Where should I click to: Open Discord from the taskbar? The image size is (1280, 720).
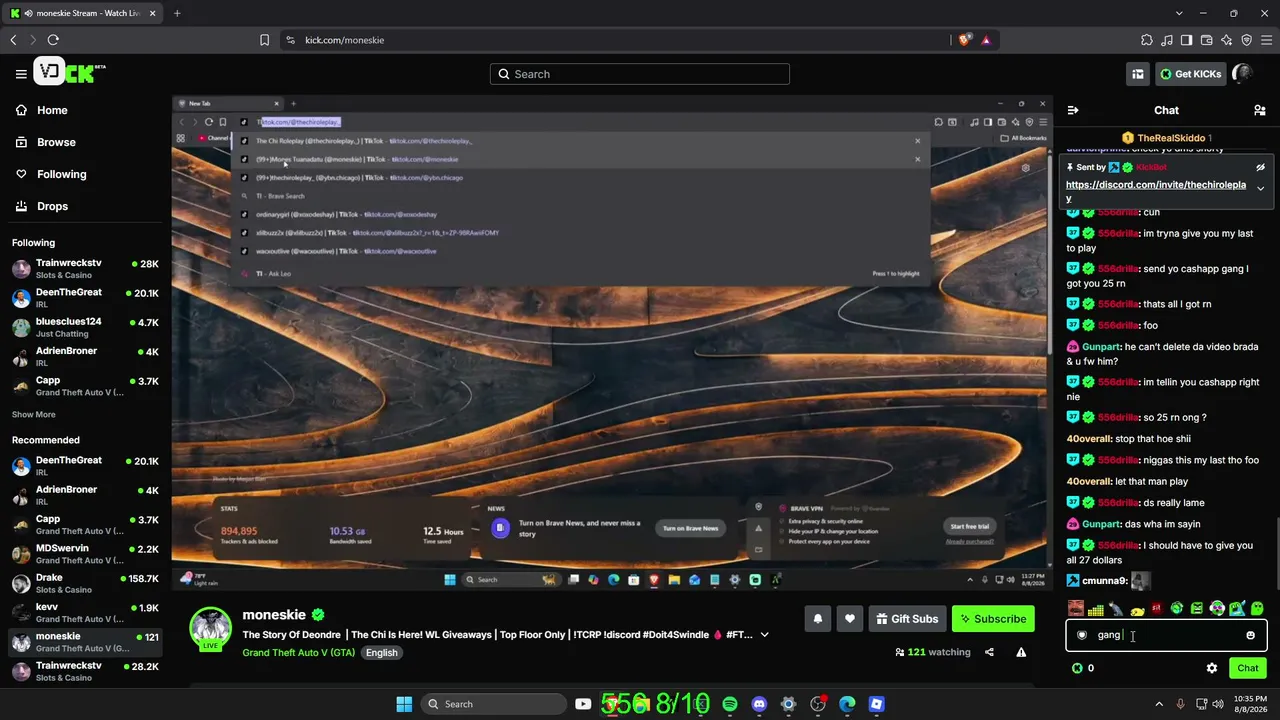[759, 704]
